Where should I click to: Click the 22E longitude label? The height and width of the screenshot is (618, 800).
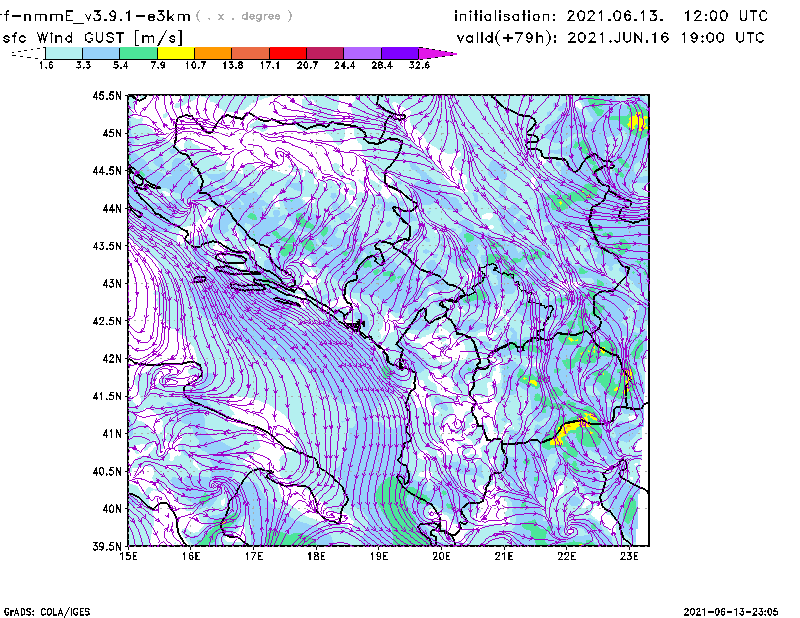[566, 556]
